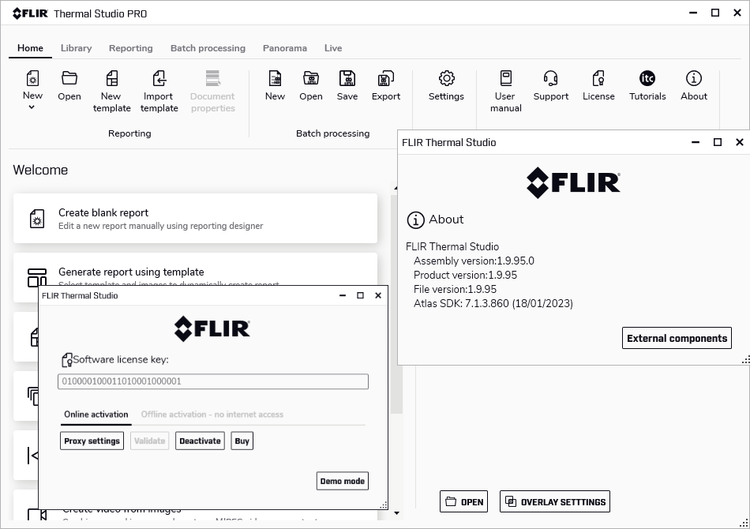
Task: Click the New report icon in Reporting group
Action: point(33,78)
